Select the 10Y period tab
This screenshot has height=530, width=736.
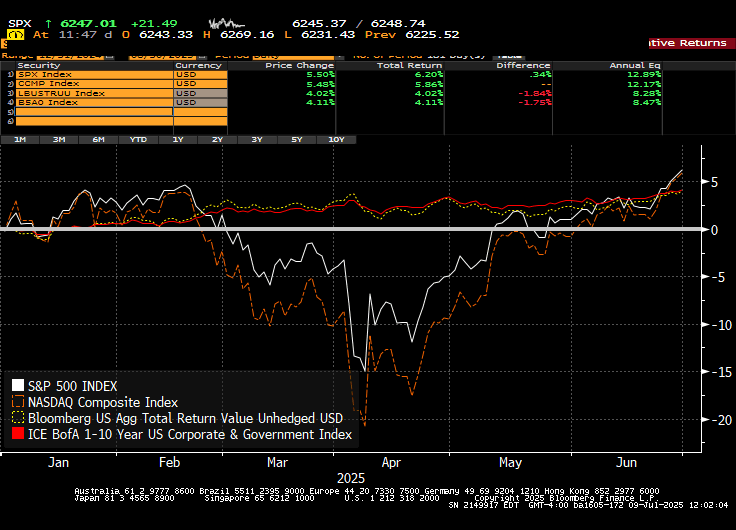coord(336,139)
